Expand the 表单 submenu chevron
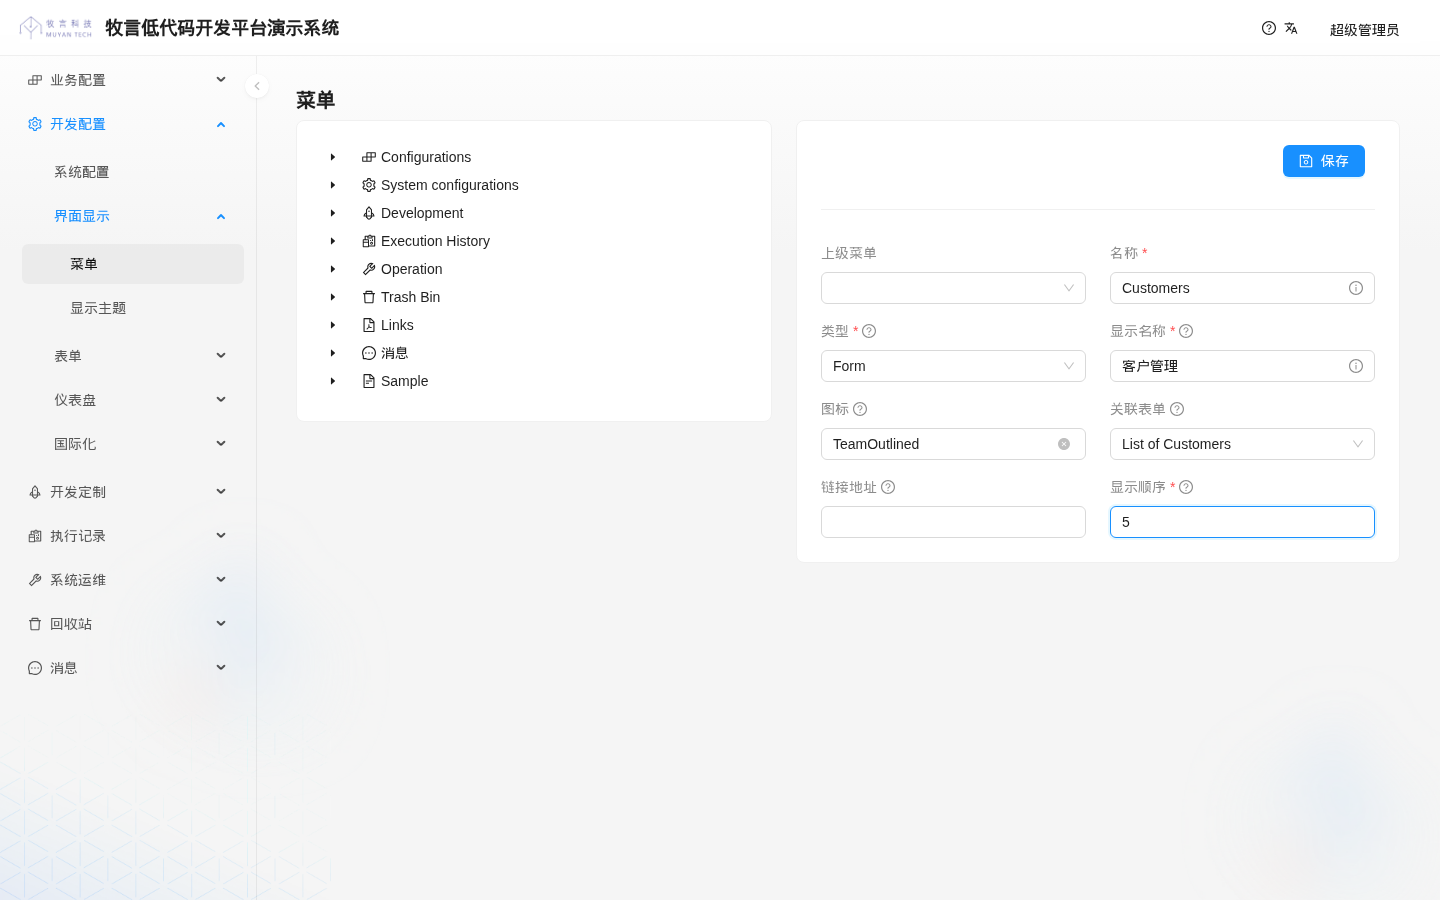This screenshot has width=1440, height=900. coord(221,356)
